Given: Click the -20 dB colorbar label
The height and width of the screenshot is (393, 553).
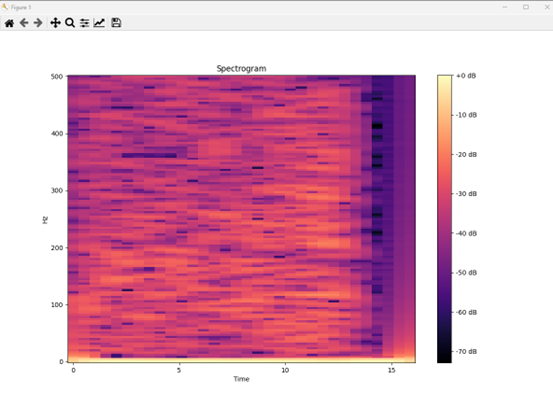Looking at the screenshot, I should pos(466,155).
